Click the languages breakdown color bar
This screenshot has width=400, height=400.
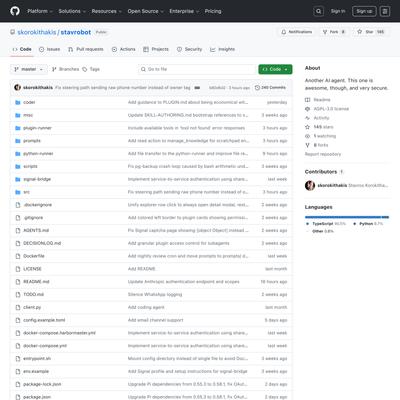tap(347, 217)
